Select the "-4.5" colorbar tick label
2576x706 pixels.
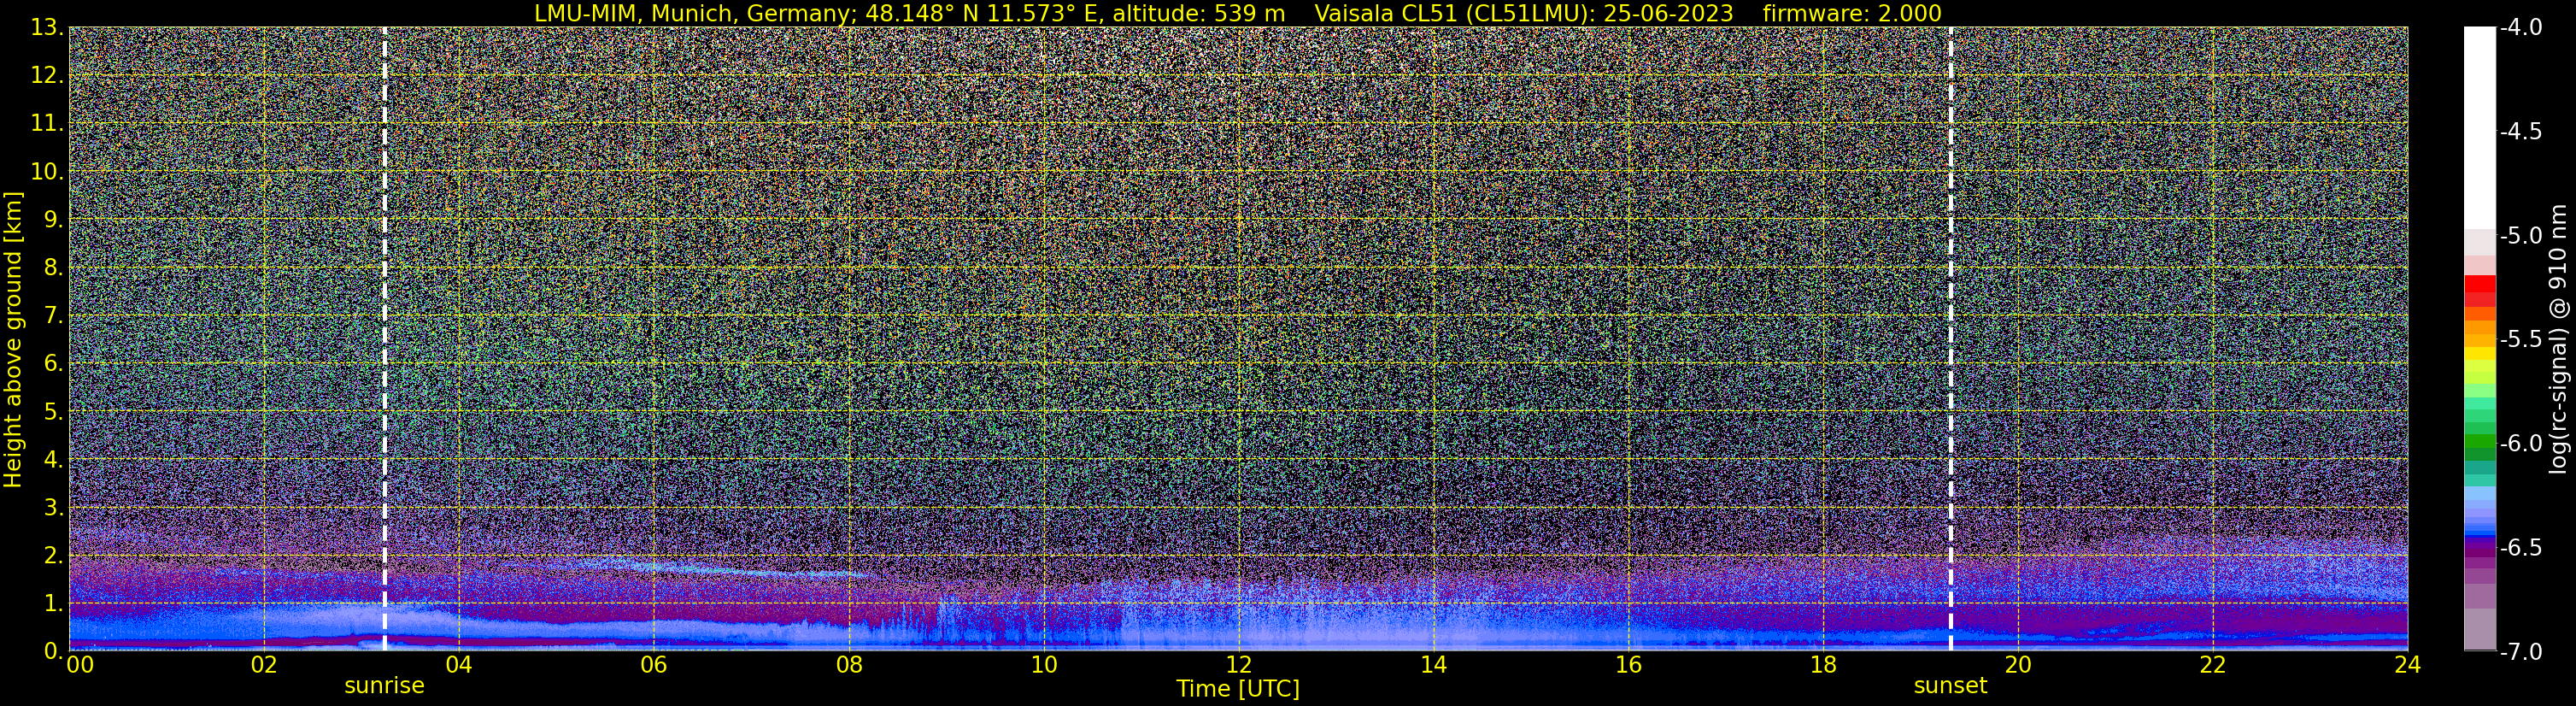pos(2520,131)
